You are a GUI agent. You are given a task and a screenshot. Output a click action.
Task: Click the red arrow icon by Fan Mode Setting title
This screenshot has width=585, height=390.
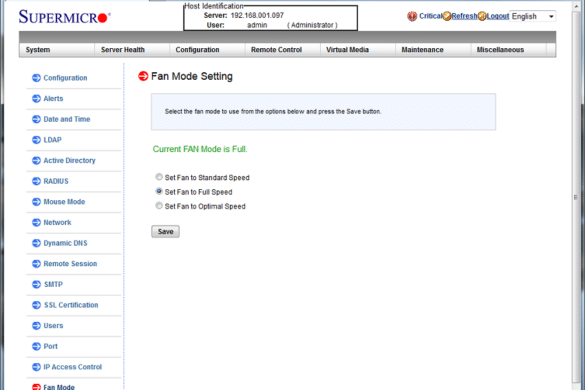pos(143,76)
